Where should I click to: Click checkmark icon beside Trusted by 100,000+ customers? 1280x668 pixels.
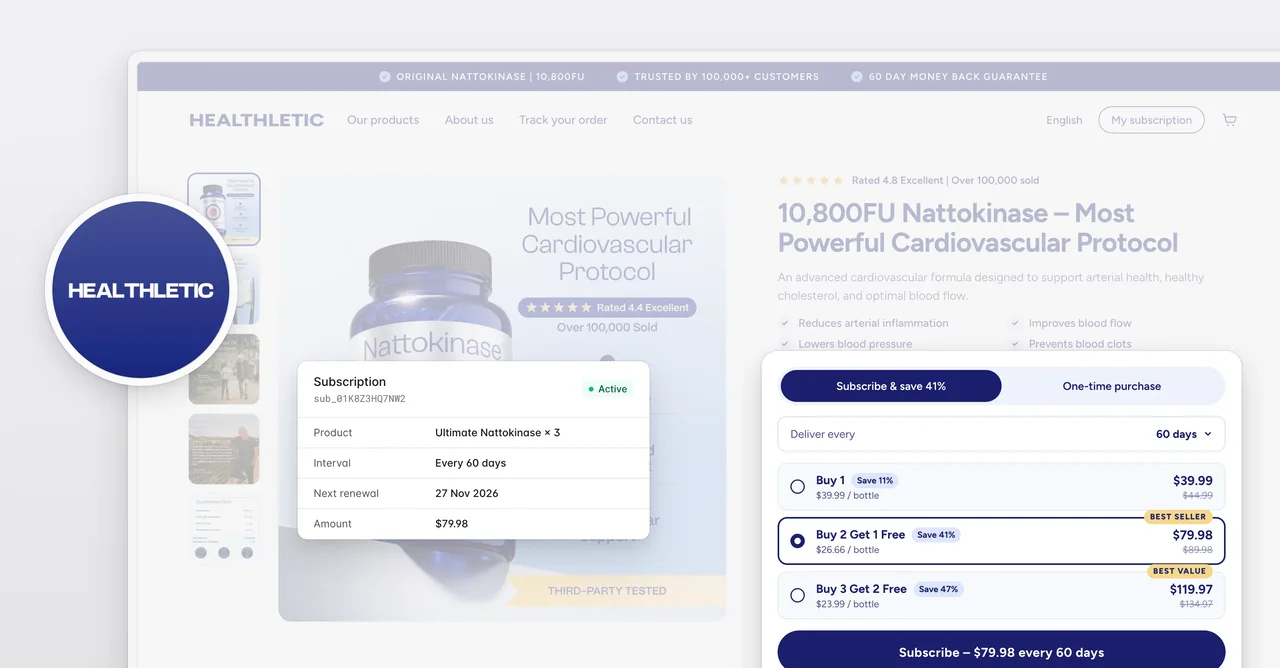(x=622, y=76)
